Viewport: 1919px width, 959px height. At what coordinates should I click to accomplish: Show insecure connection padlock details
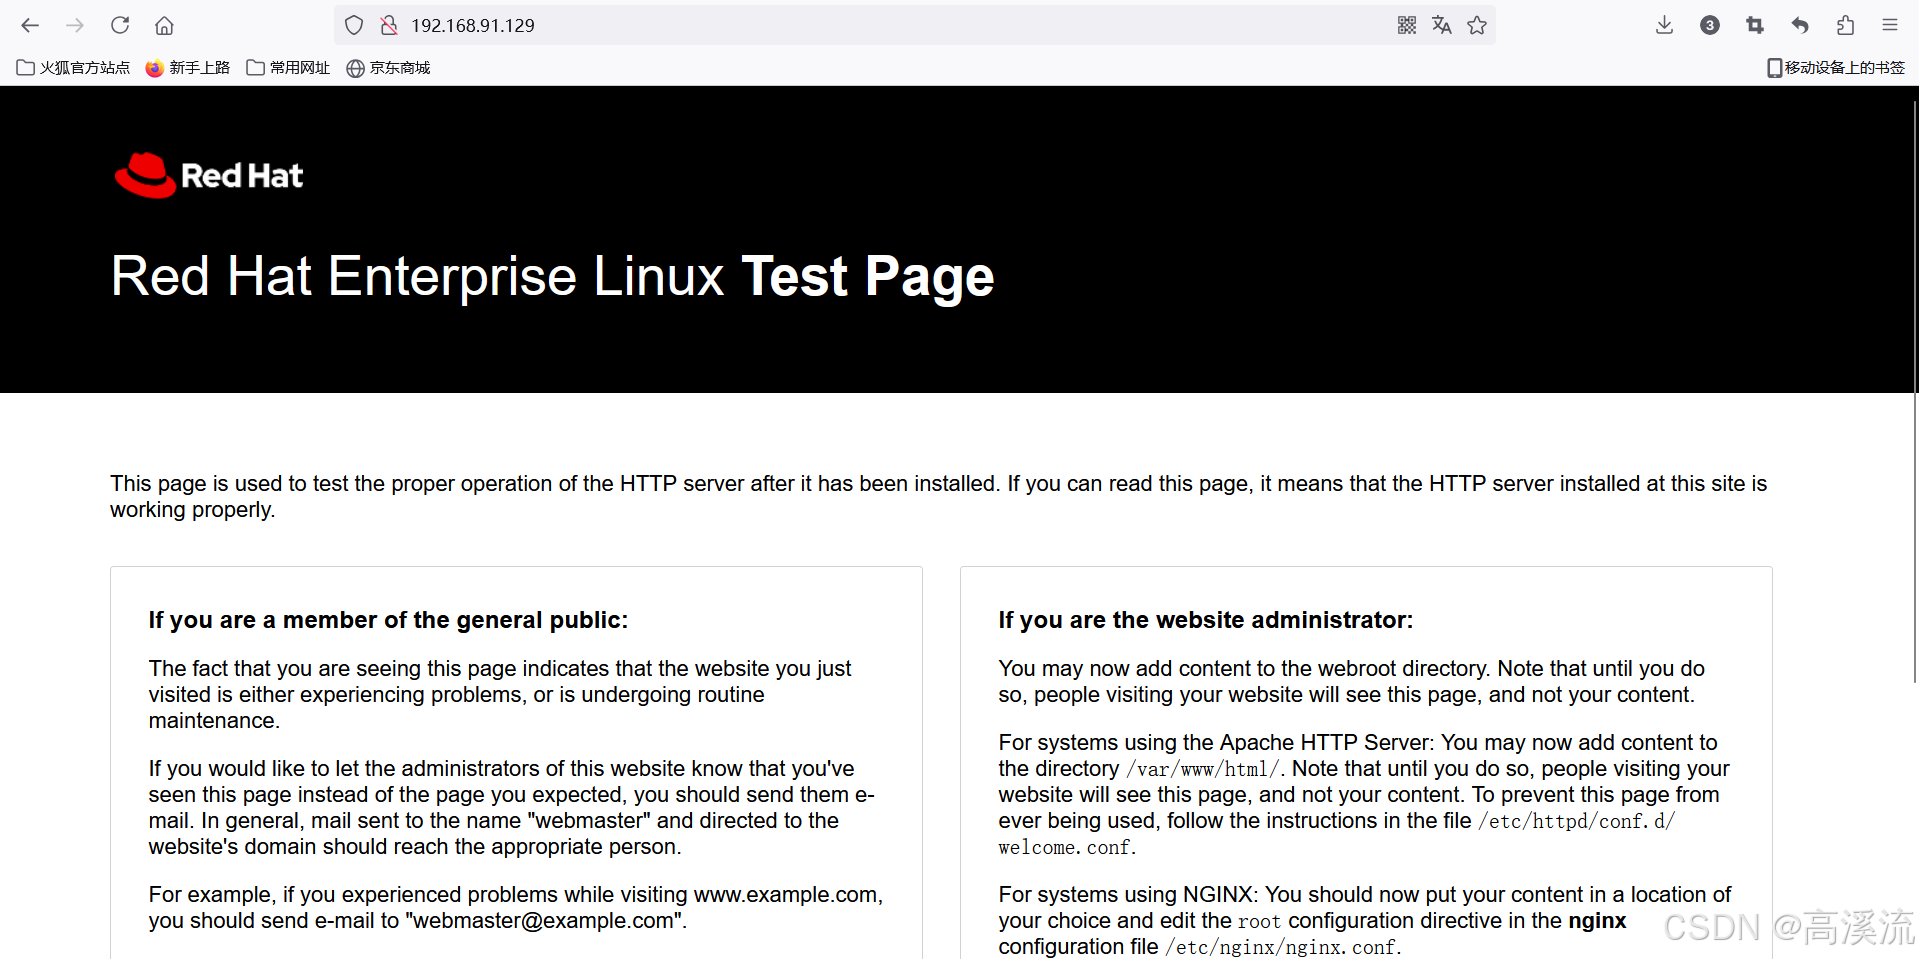coord(389,25)
